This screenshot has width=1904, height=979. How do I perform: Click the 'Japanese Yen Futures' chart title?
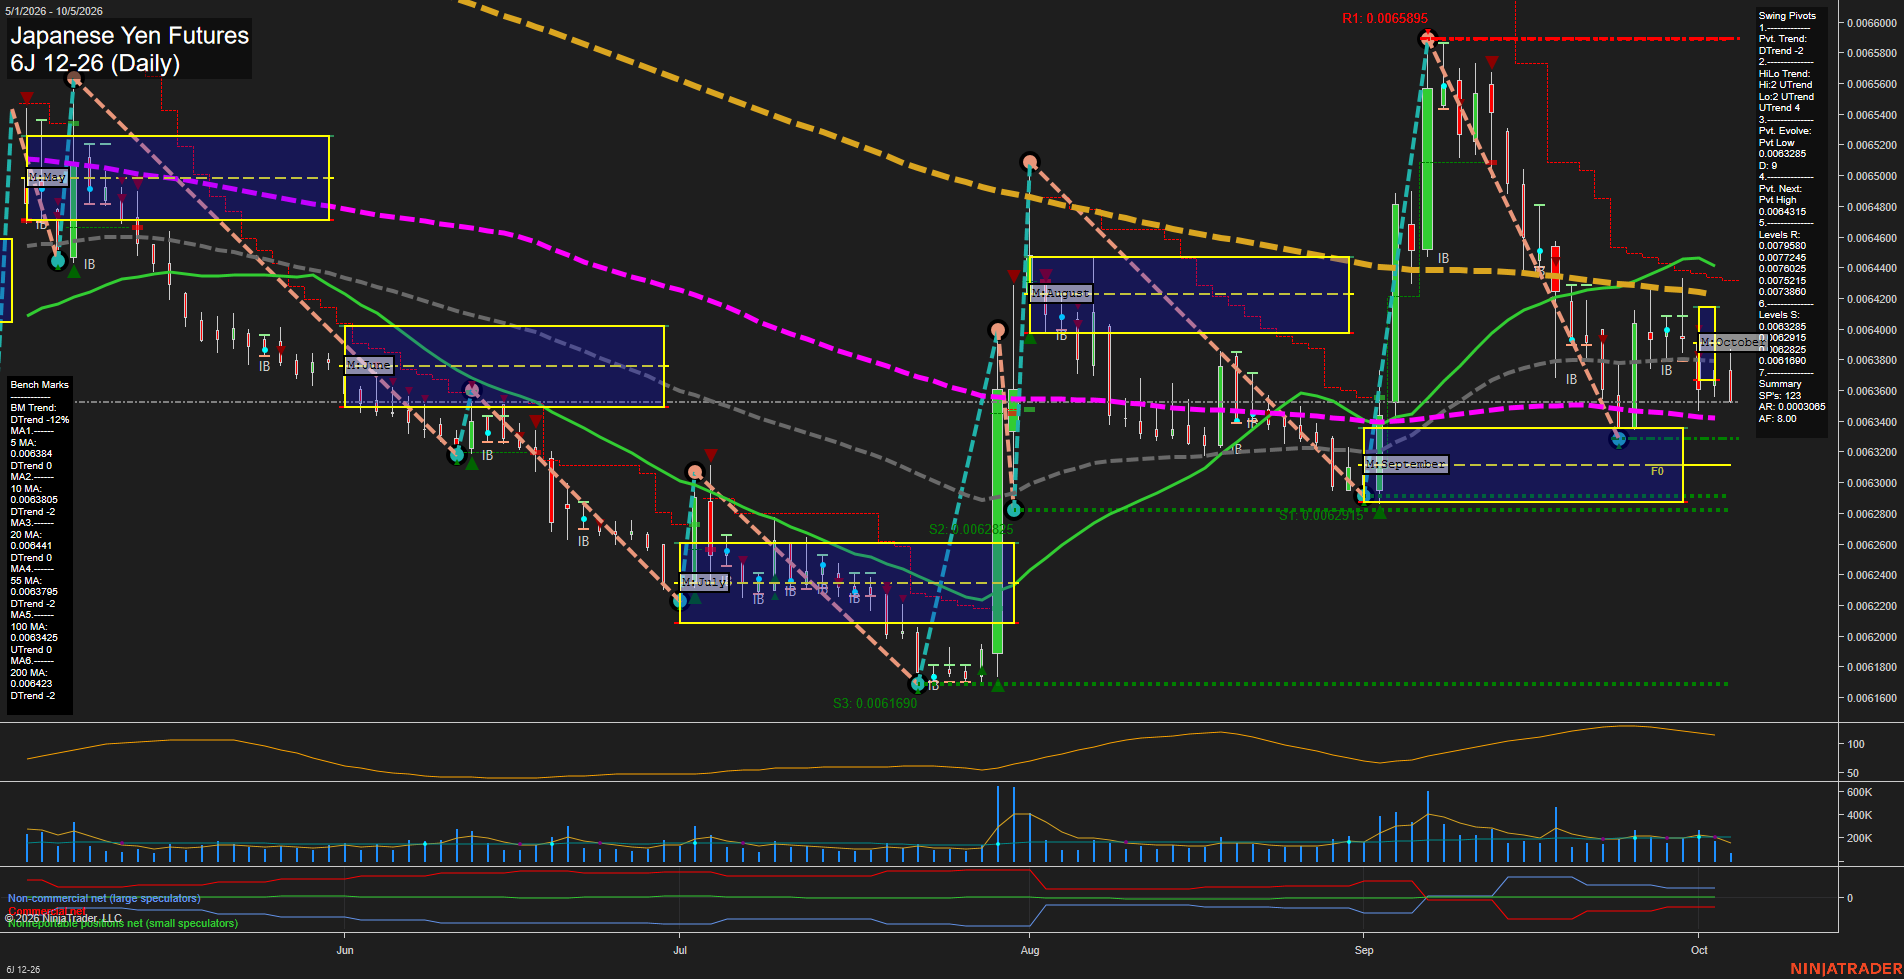(x=129, y=35)
